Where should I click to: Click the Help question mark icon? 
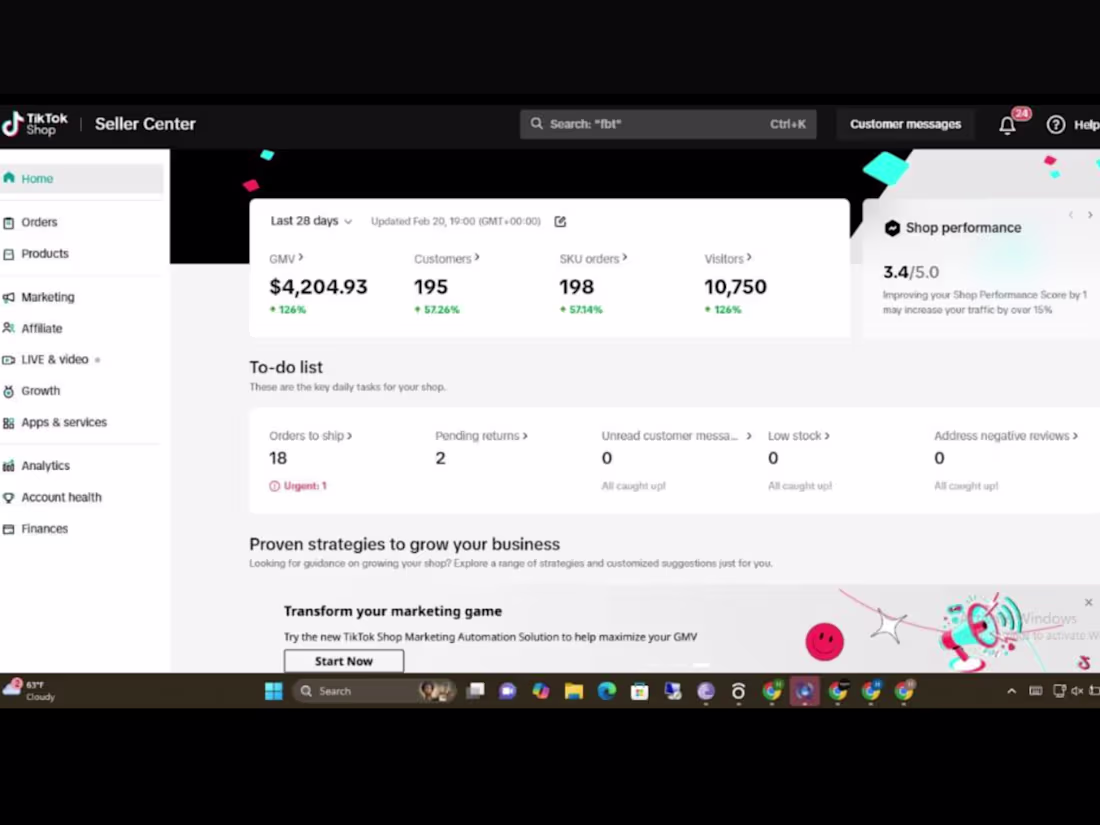(1057, 124)
